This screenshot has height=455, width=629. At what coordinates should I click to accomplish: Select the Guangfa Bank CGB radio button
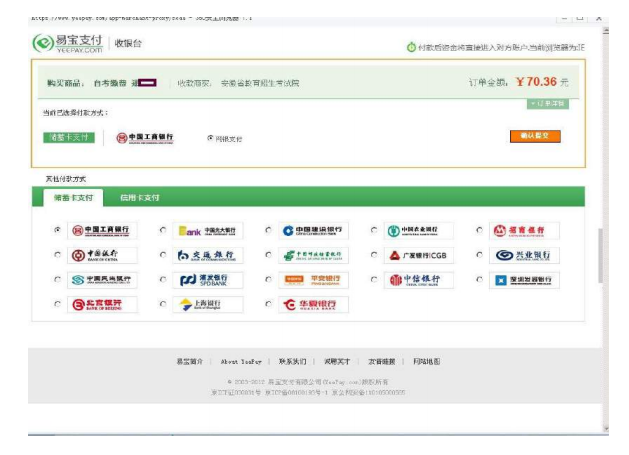tap(374, 256)
